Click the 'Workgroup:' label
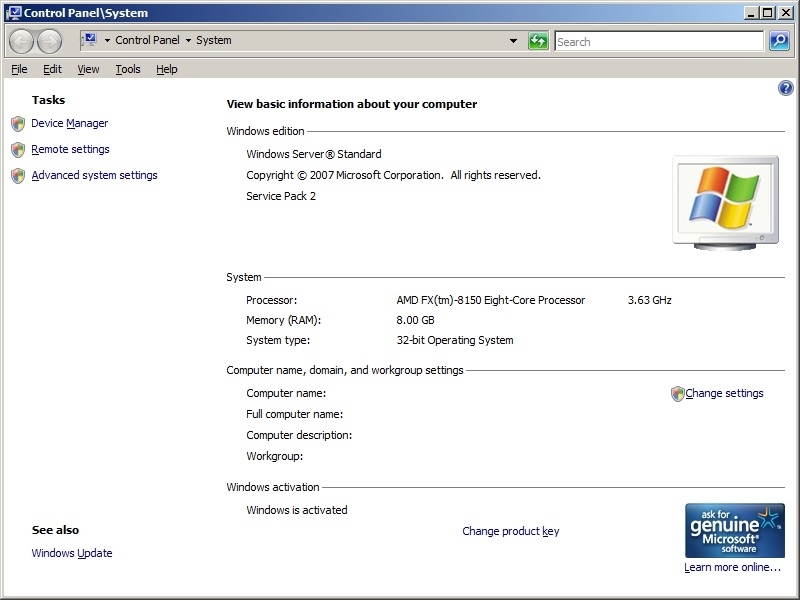Viewport: 800px width, 601px height. 274,456
